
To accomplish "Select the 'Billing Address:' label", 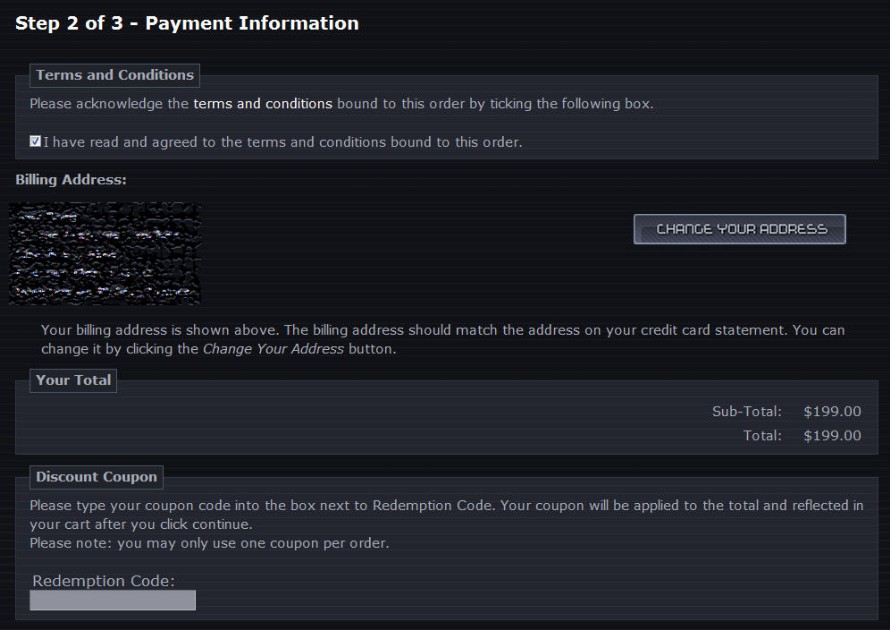I will pos(70,180).
